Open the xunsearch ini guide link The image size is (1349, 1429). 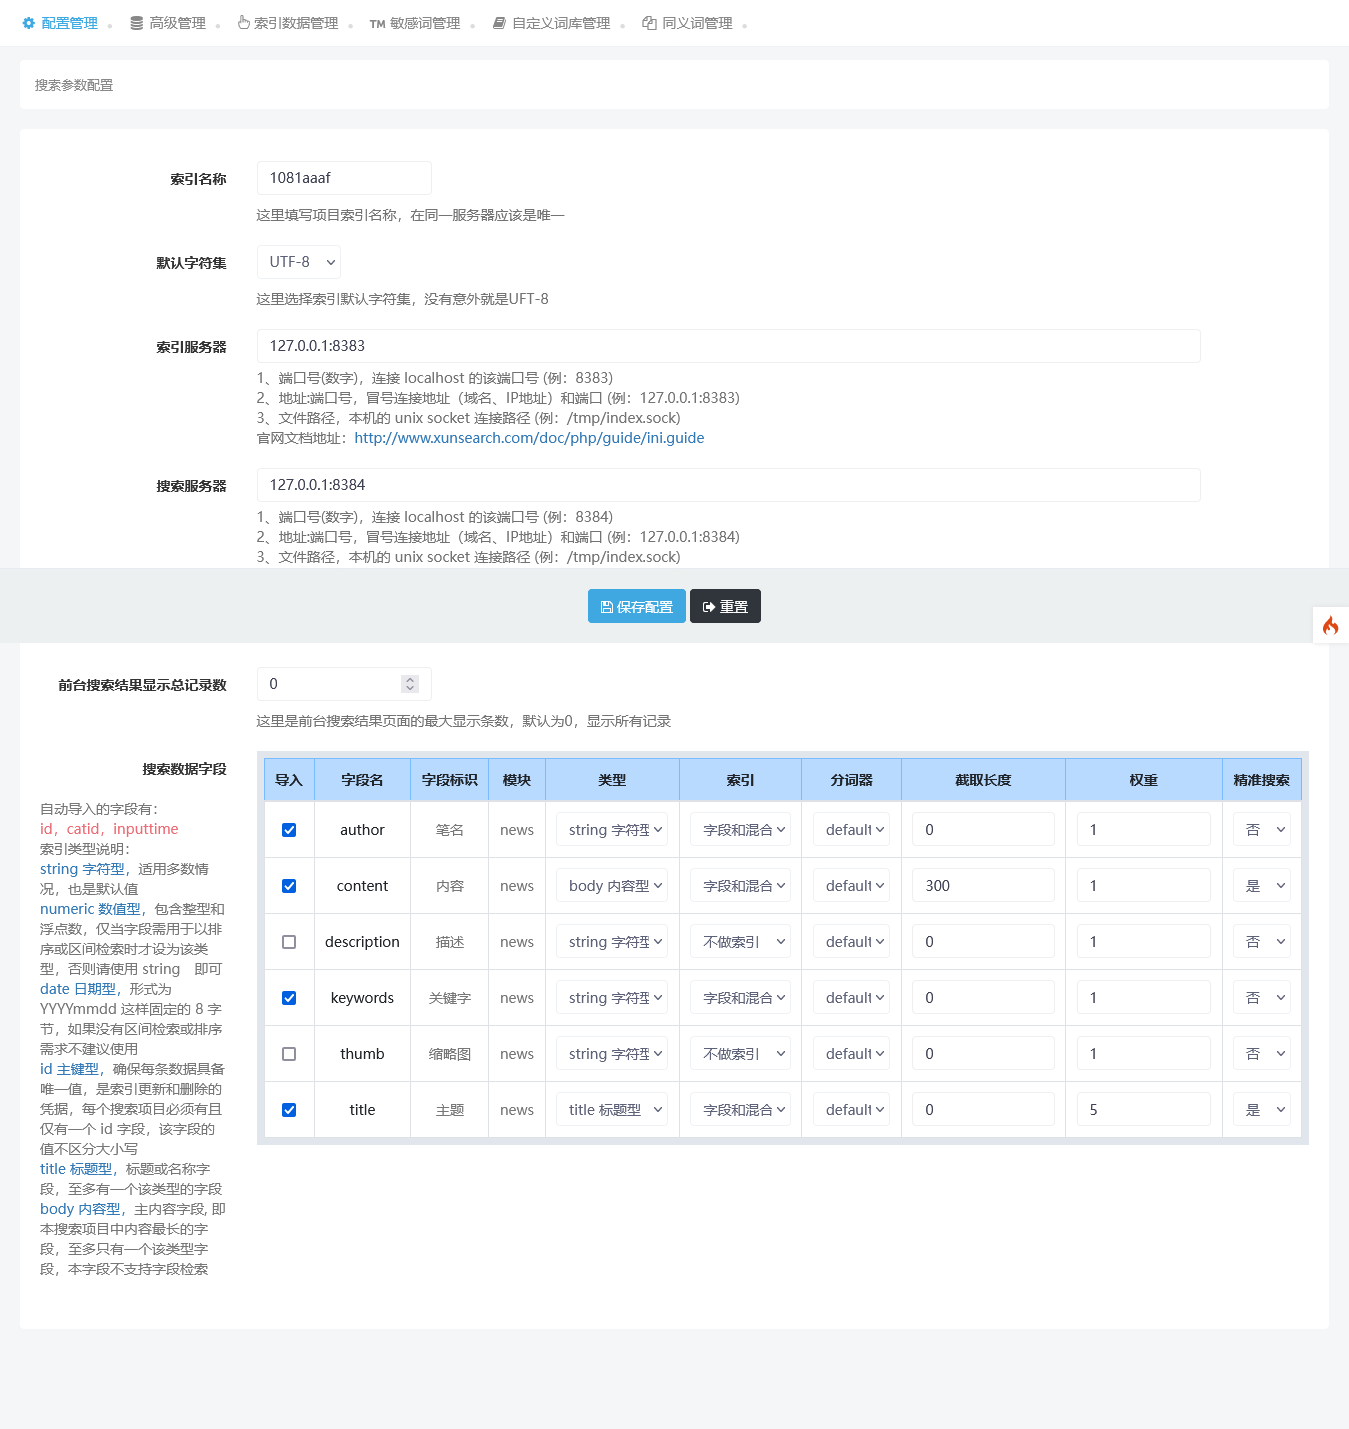529,438
